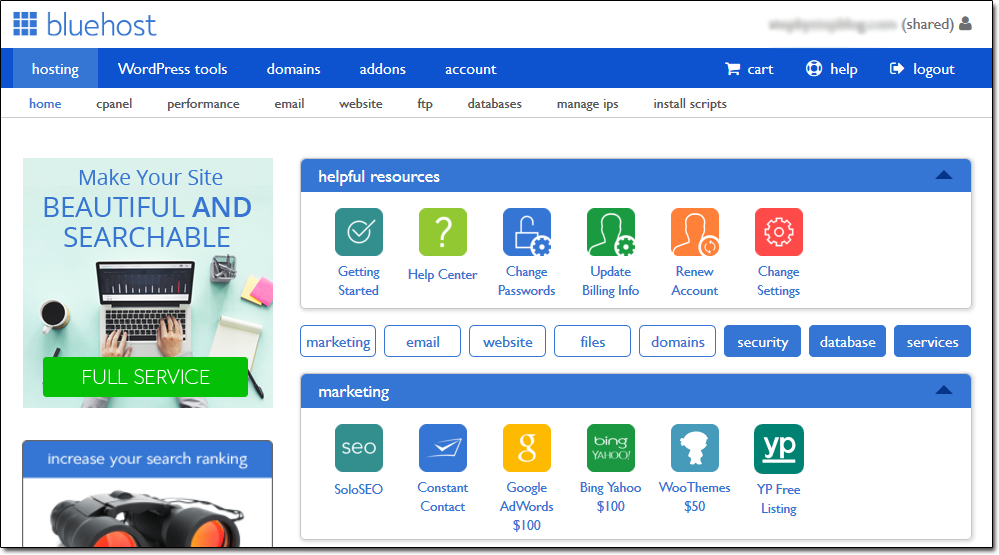Click the blurred account domain name
This screenshot has width=999, height=555.
tap(833, 24)
